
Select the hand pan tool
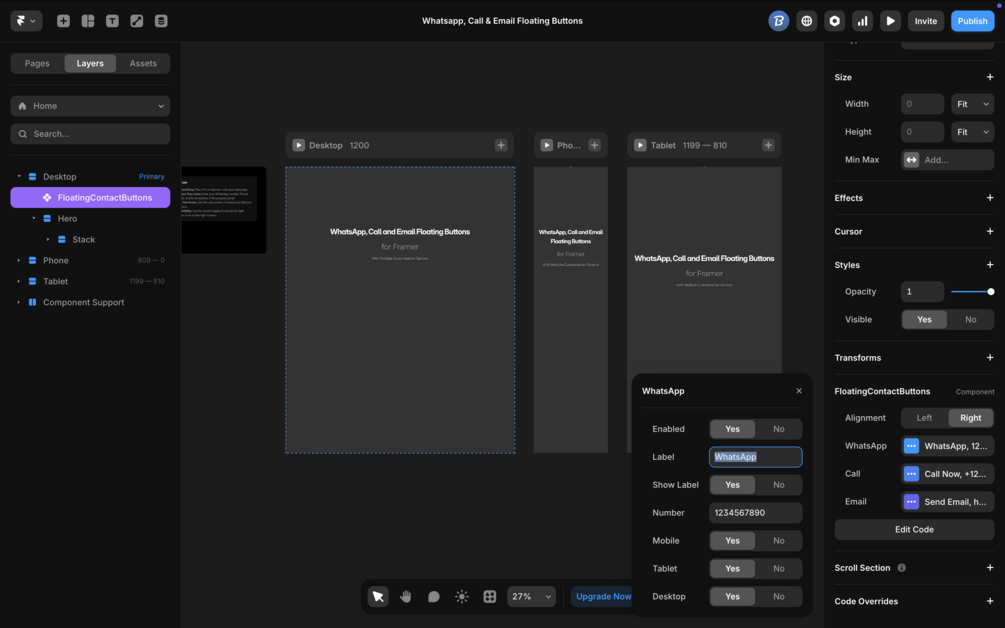point(406,597)
